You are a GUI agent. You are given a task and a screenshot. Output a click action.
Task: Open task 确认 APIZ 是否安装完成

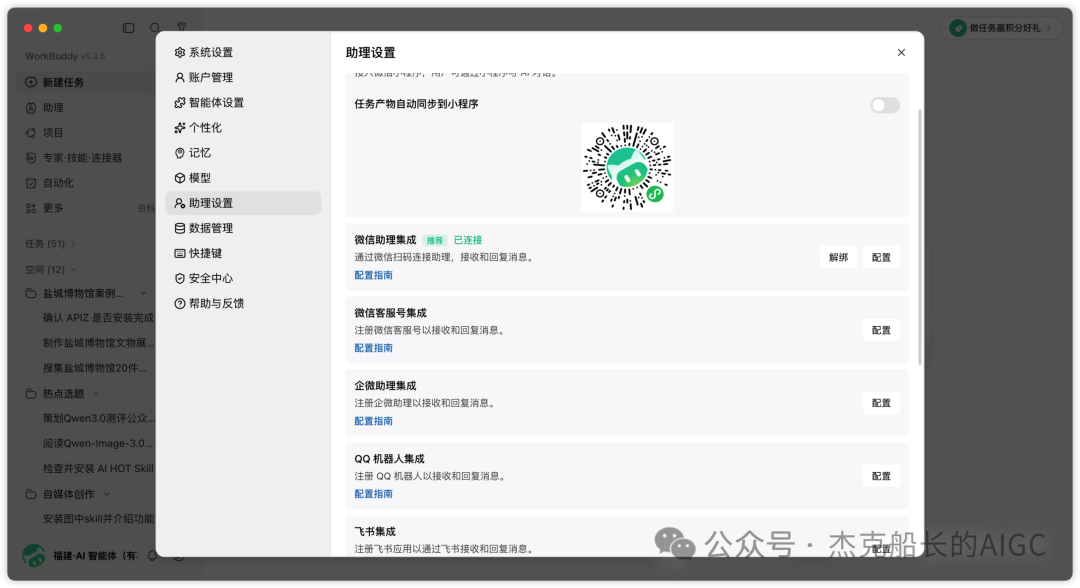tap(98, 318)
